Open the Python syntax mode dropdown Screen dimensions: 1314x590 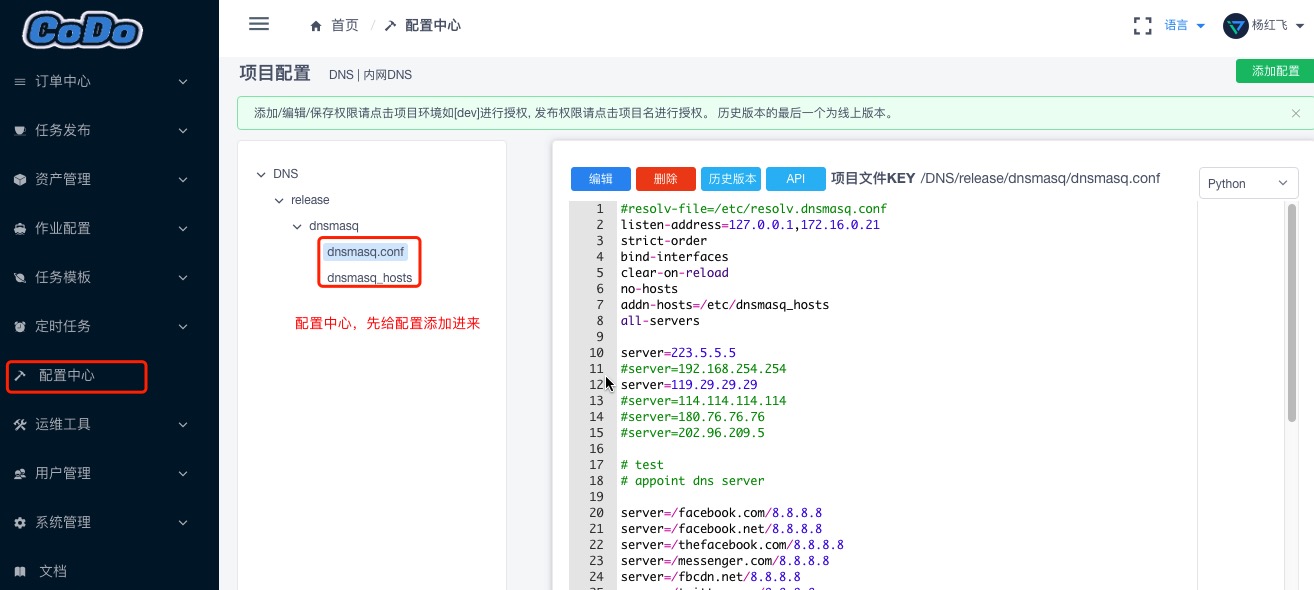coord(1248,184)
